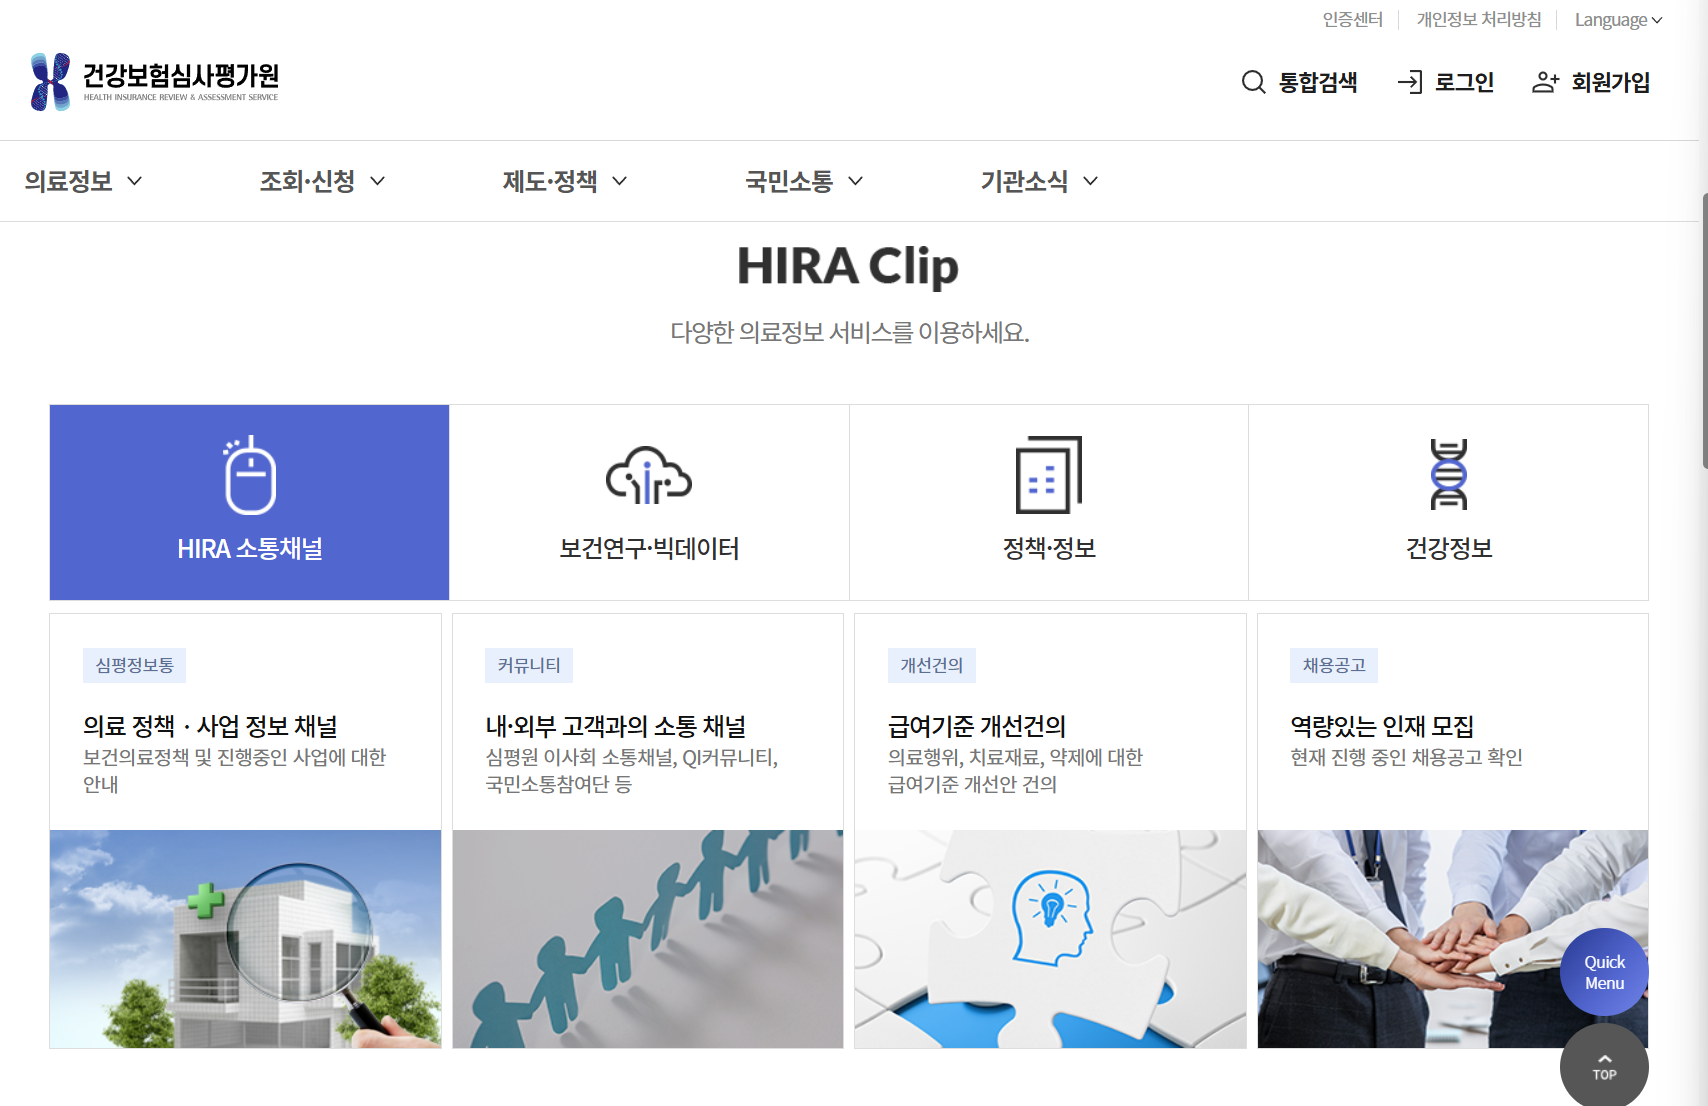Select the DNA icon above 건강정보
Viewport: 1708px width, 1106px height.
point(1448,474)
